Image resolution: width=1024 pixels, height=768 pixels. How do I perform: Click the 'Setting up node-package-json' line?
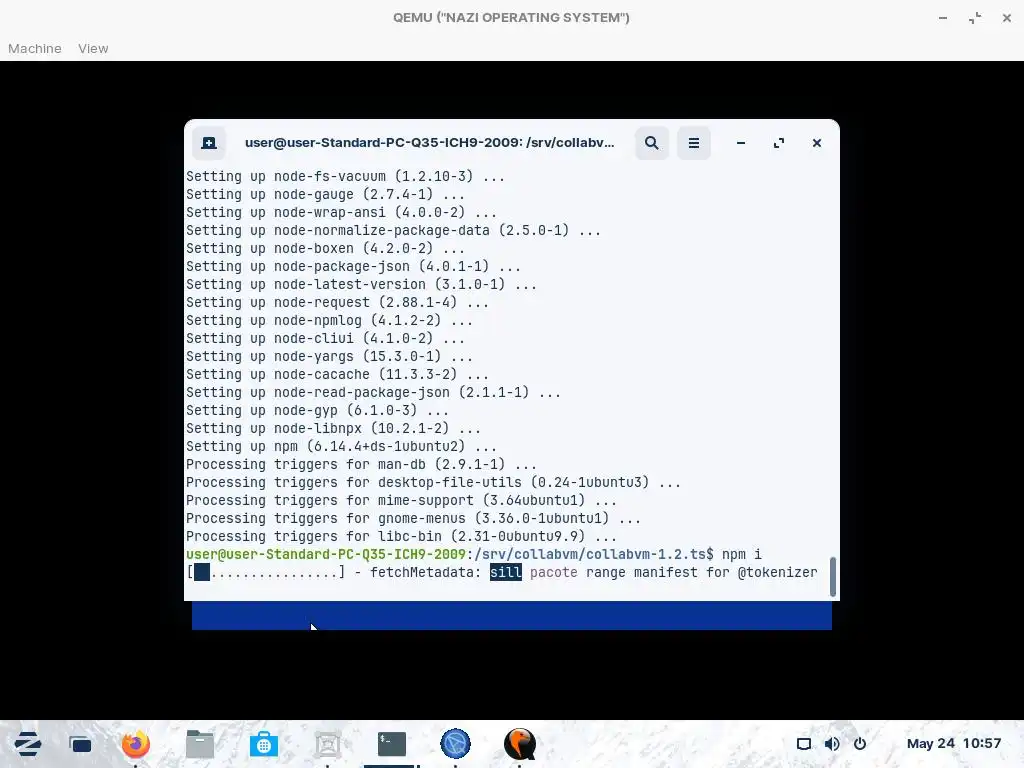[353, 266]
